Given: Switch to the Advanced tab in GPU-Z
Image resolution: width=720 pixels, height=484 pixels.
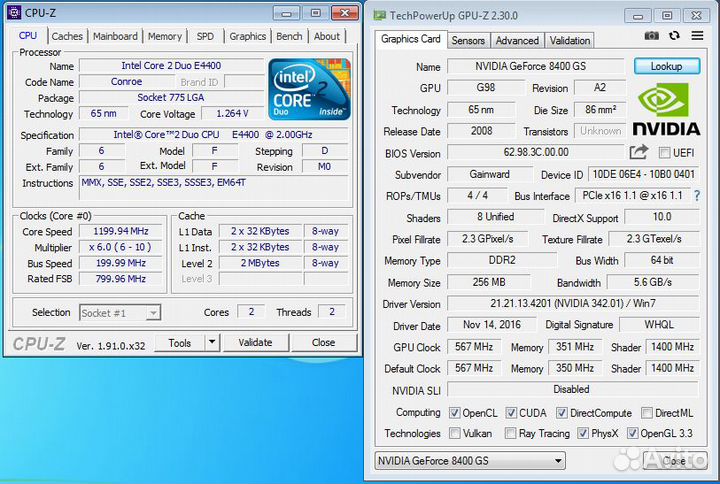Looking at the screenshot, I should click(517, 40).
